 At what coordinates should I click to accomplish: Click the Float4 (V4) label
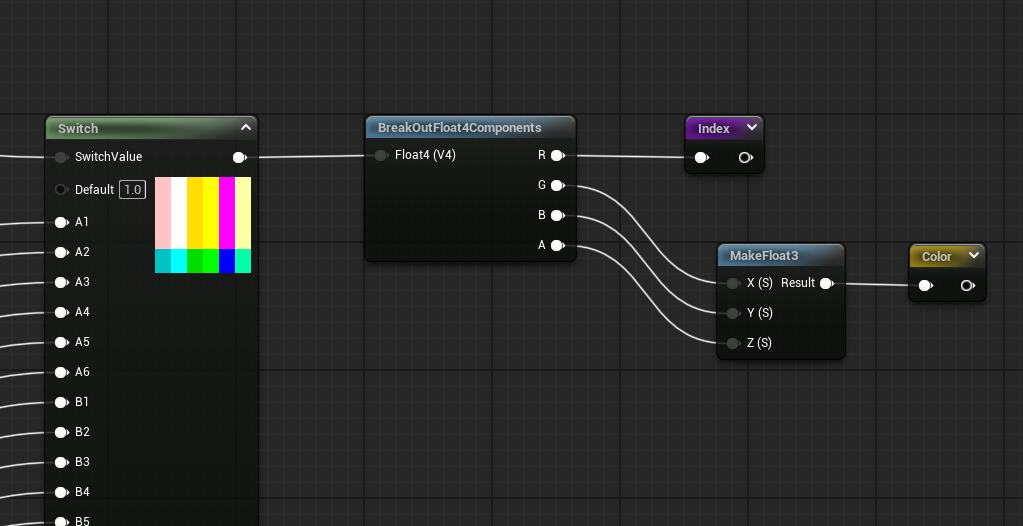[x=425, y=155]
